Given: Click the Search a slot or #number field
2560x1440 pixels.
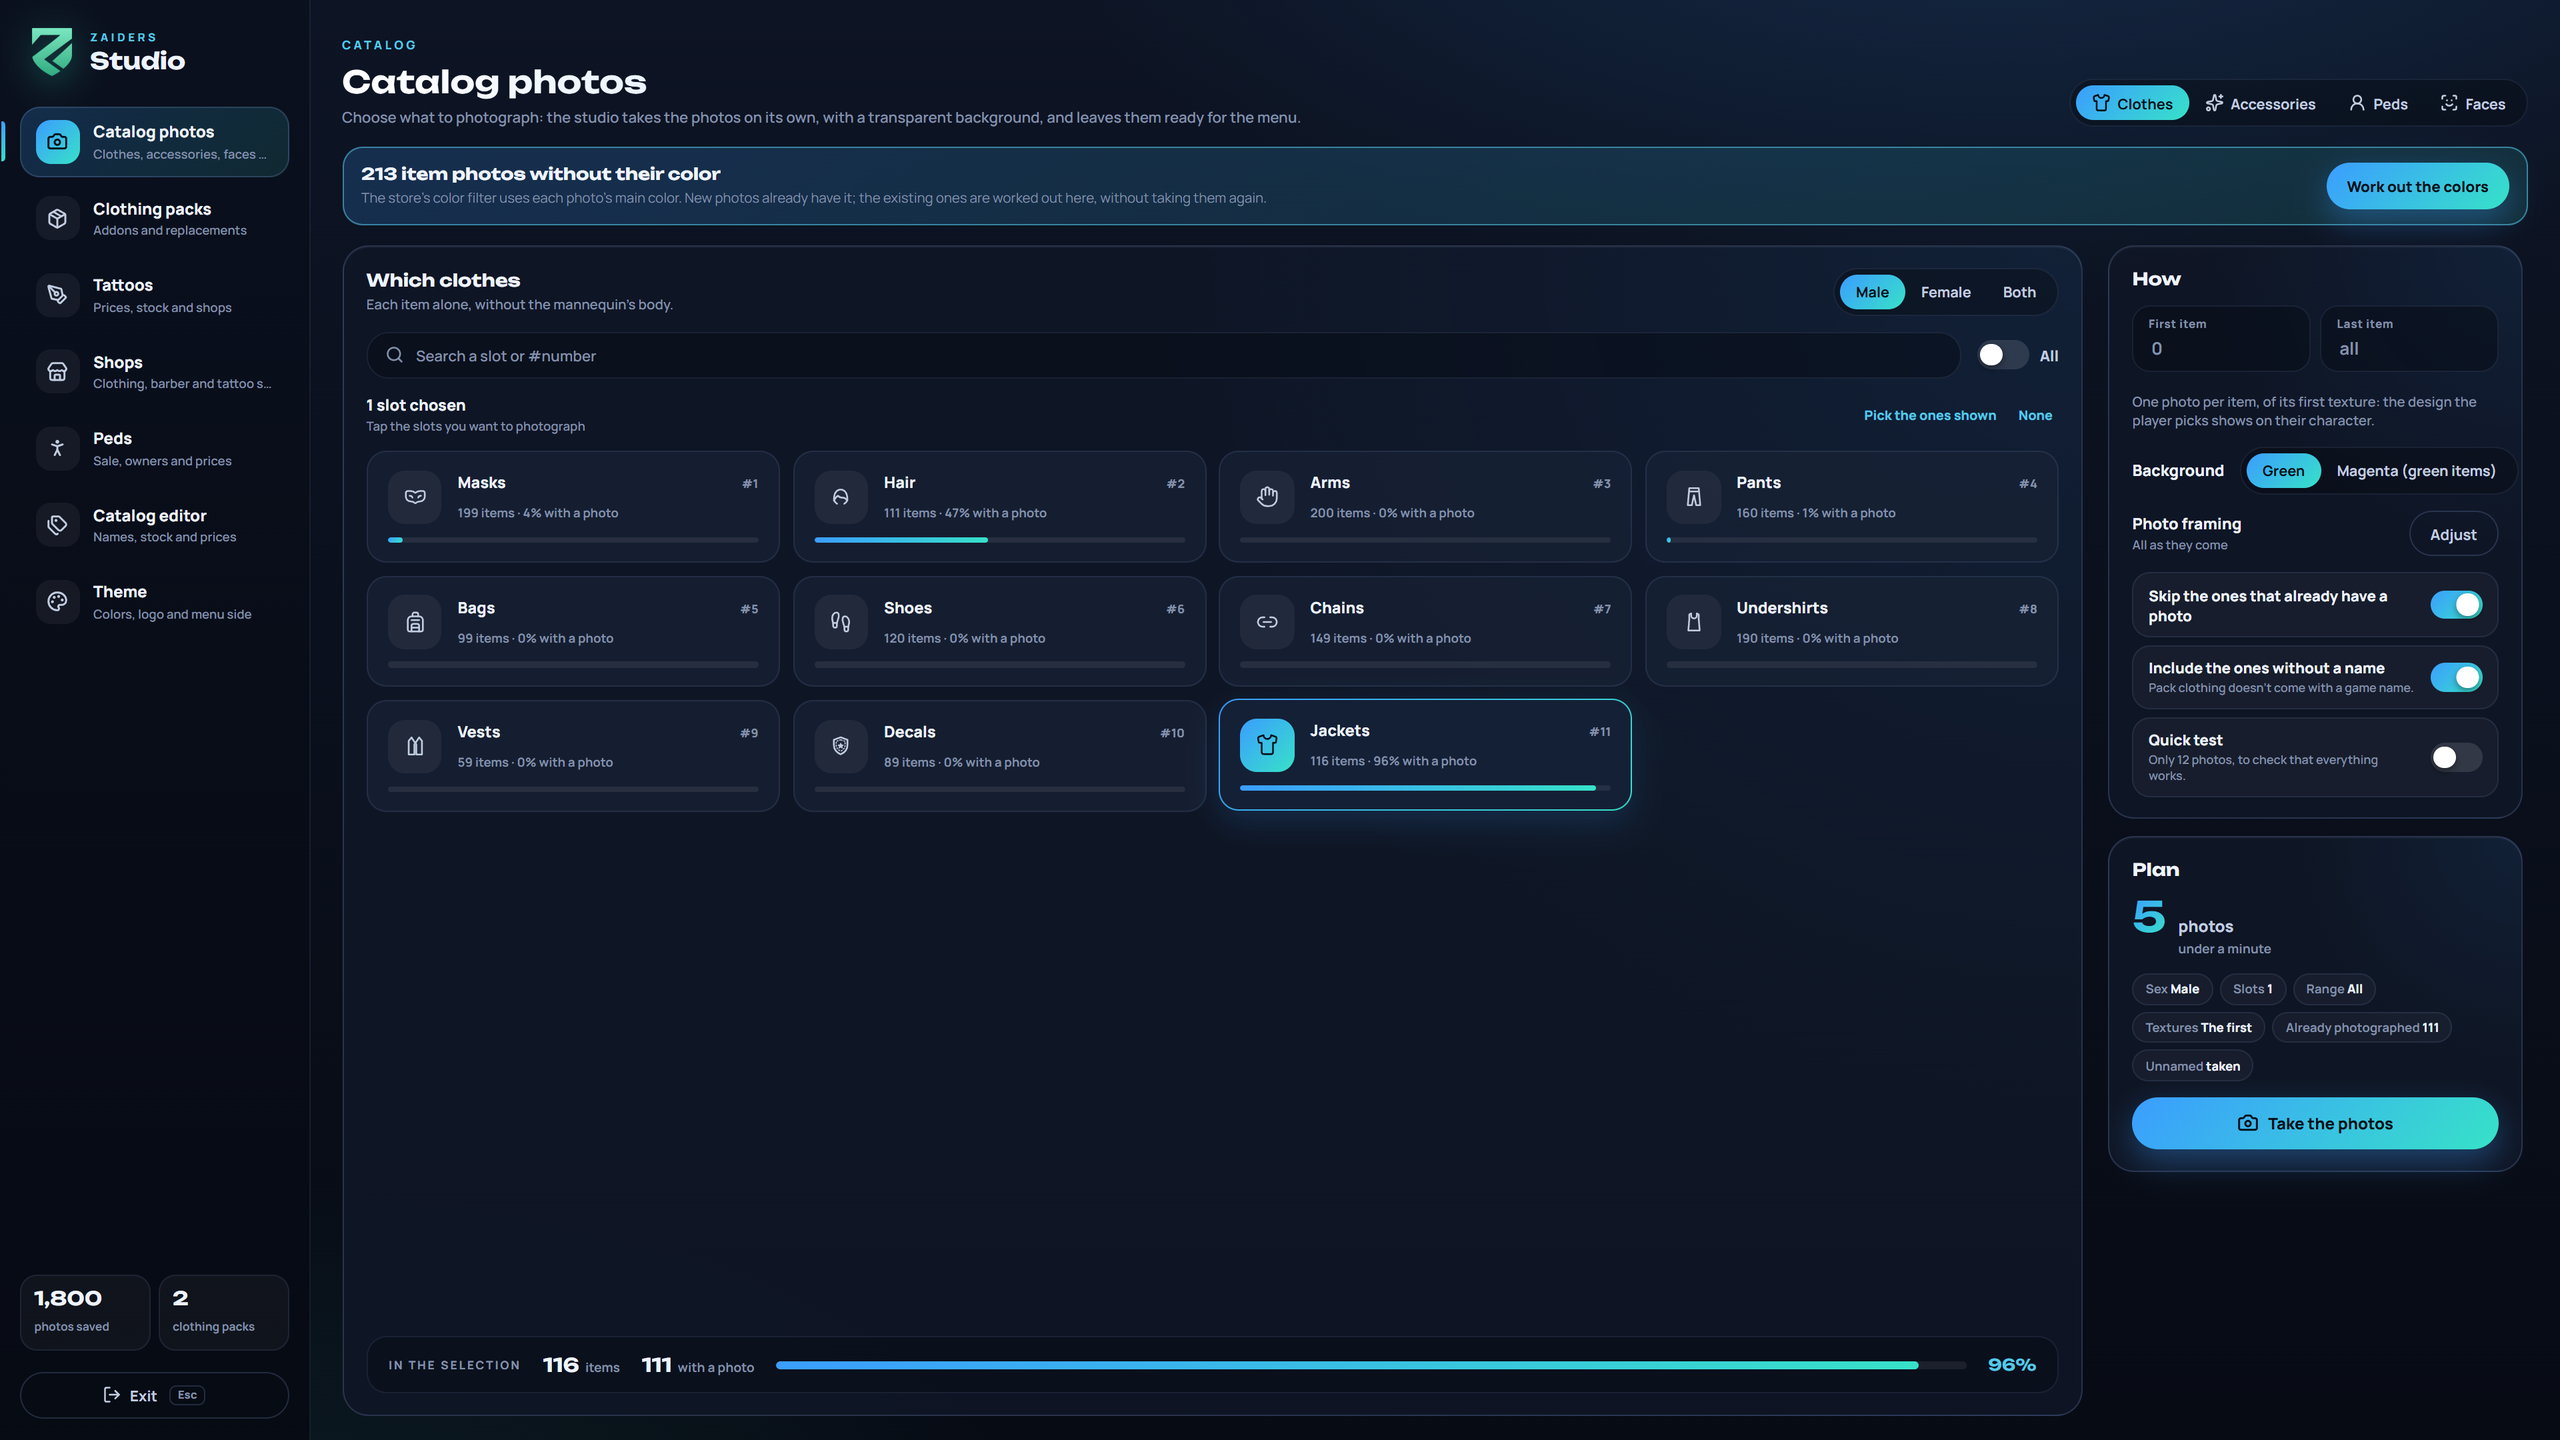Looking at the screenshot, I should (1163, 356).
